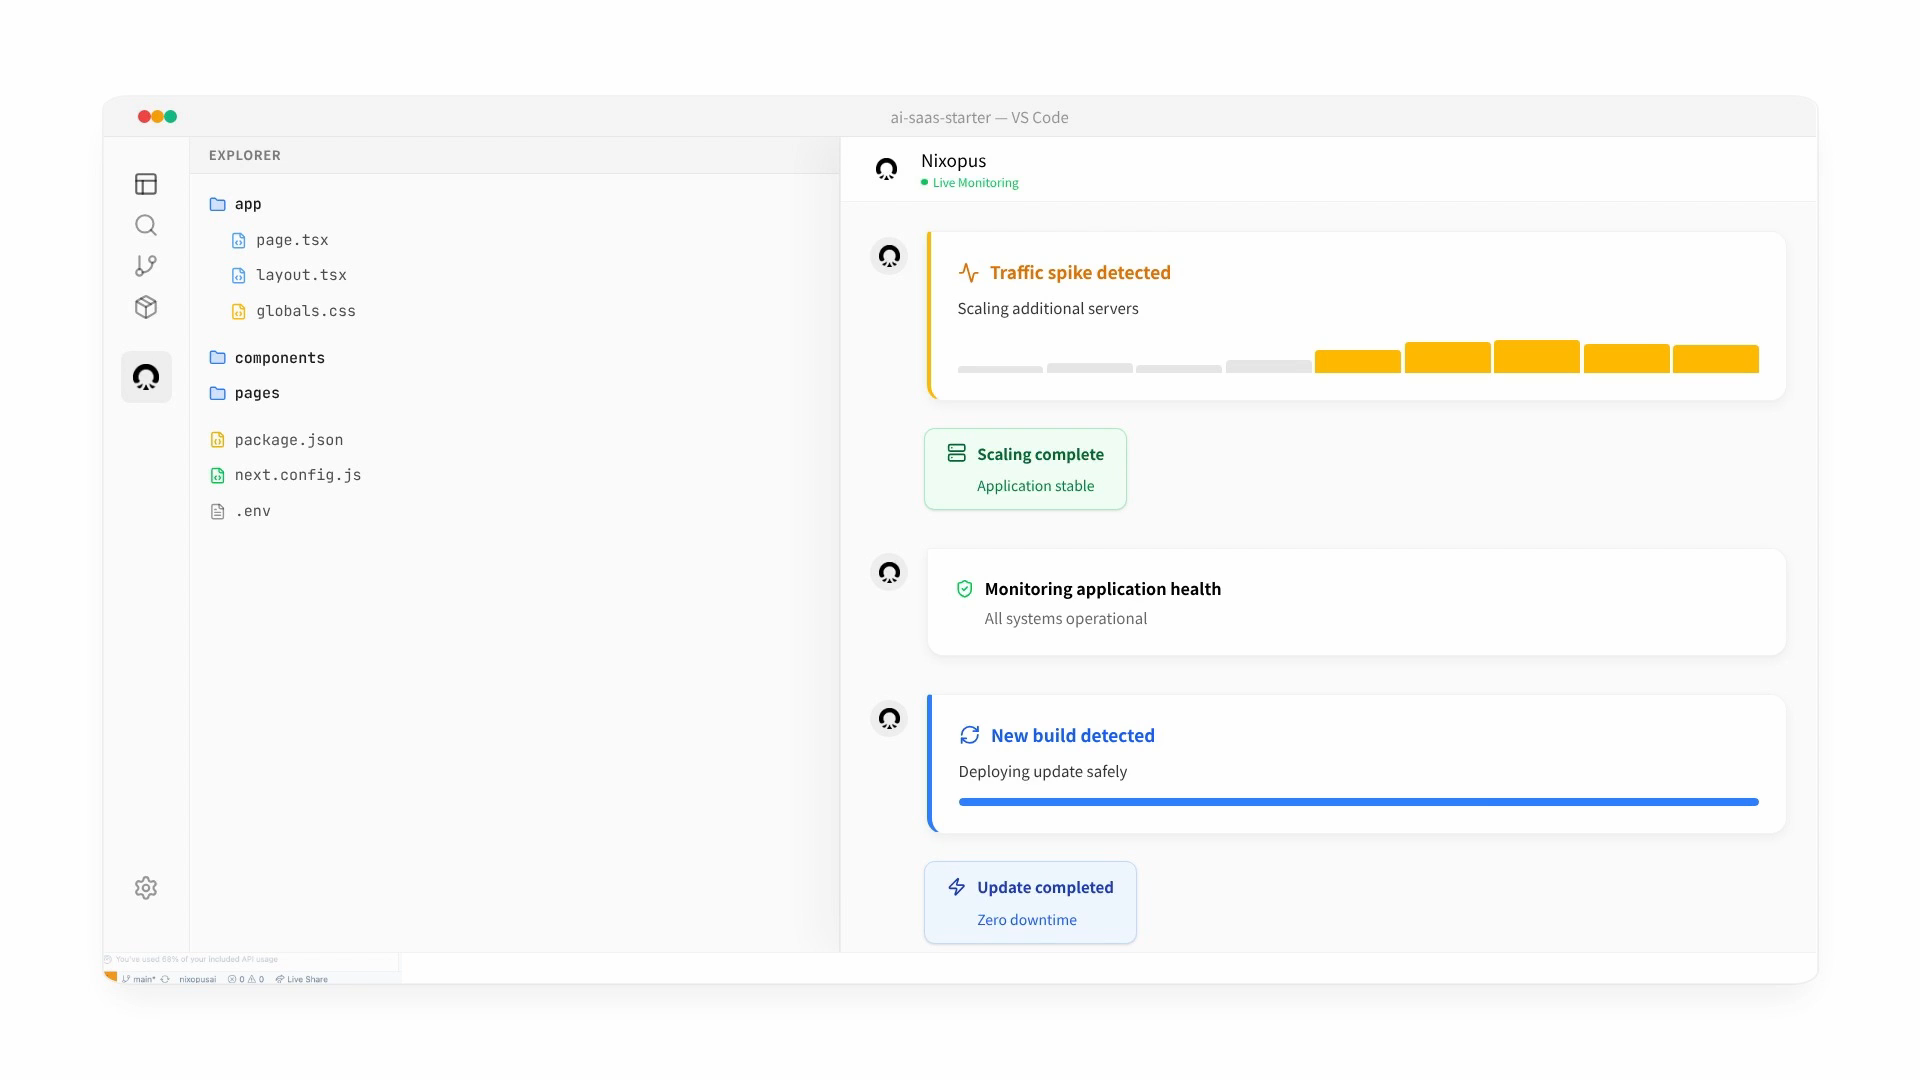The image size is (1920, 1080).
Task: Open the Extensions cube icon in the sidebar
Action: click(146, 307)
